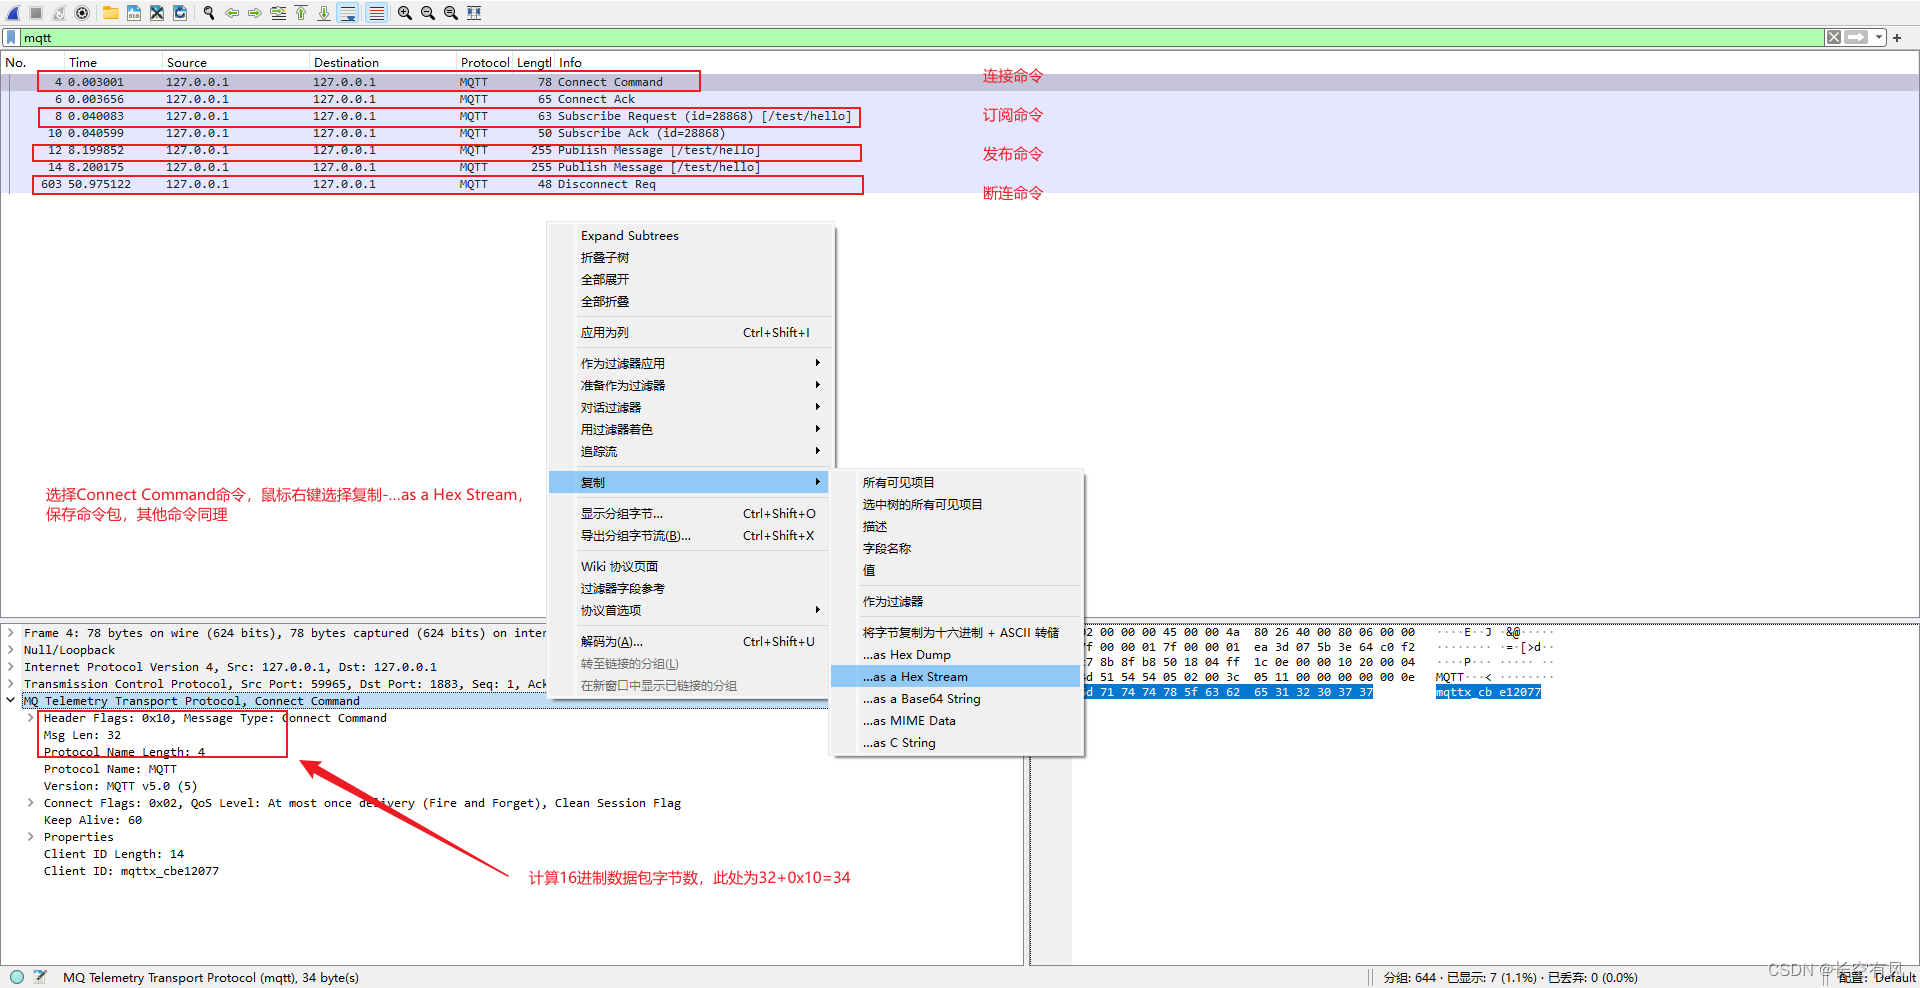The height and width of the screenshot is (988, 1920).
Task: Save this capture file
Action: [x=134, y=13]
